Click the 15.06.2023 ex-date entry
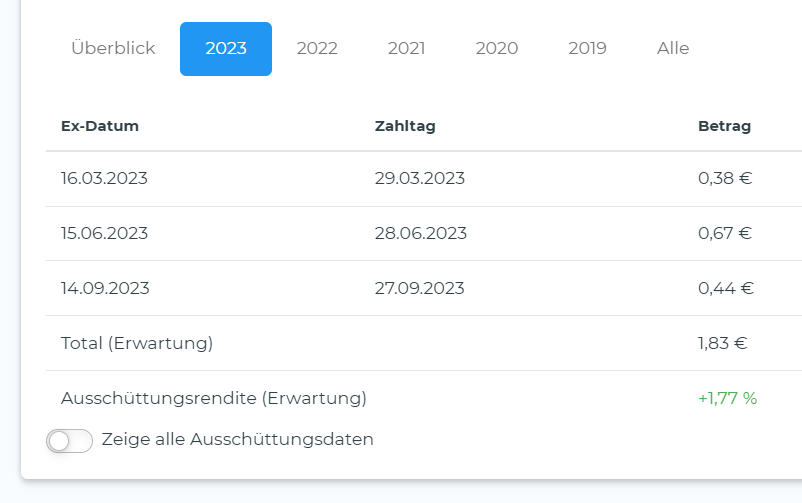The image size is (802, 503). (104, 234)
